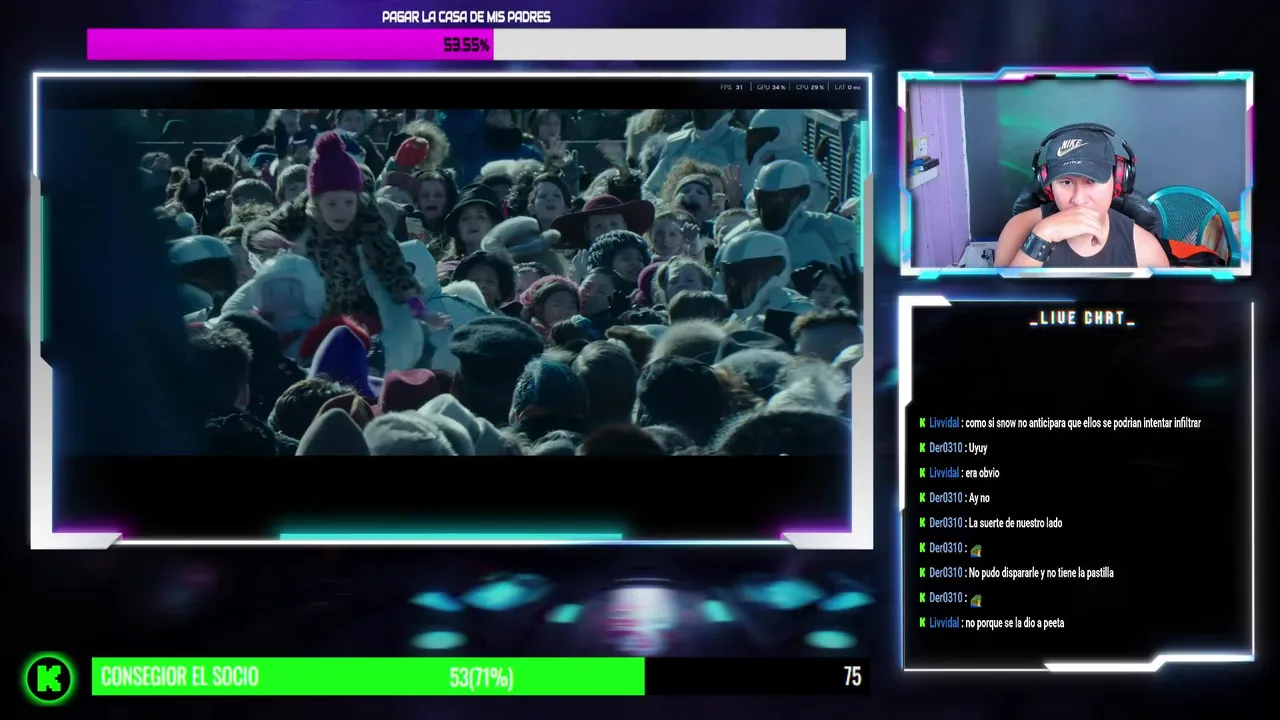Click the Kick badge beside 'Ay no'
Image resolution: width=1280 pixels, height=720 pixels.
pos(922,498)
